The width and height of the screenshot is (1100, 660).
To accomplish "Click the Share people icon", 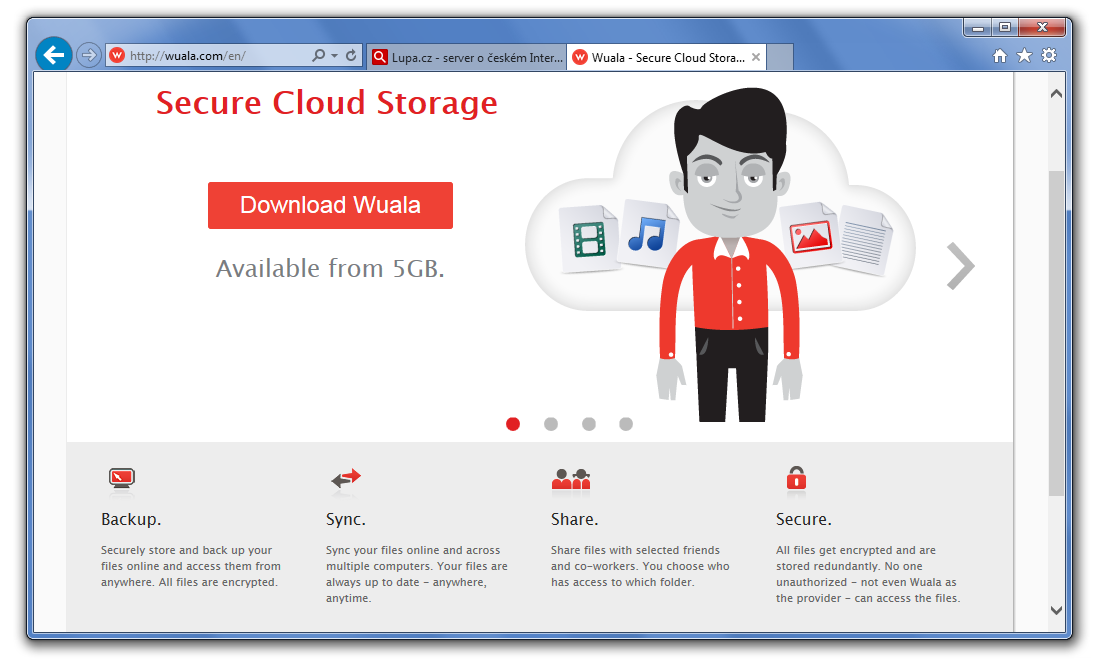I will pos(571,479).
